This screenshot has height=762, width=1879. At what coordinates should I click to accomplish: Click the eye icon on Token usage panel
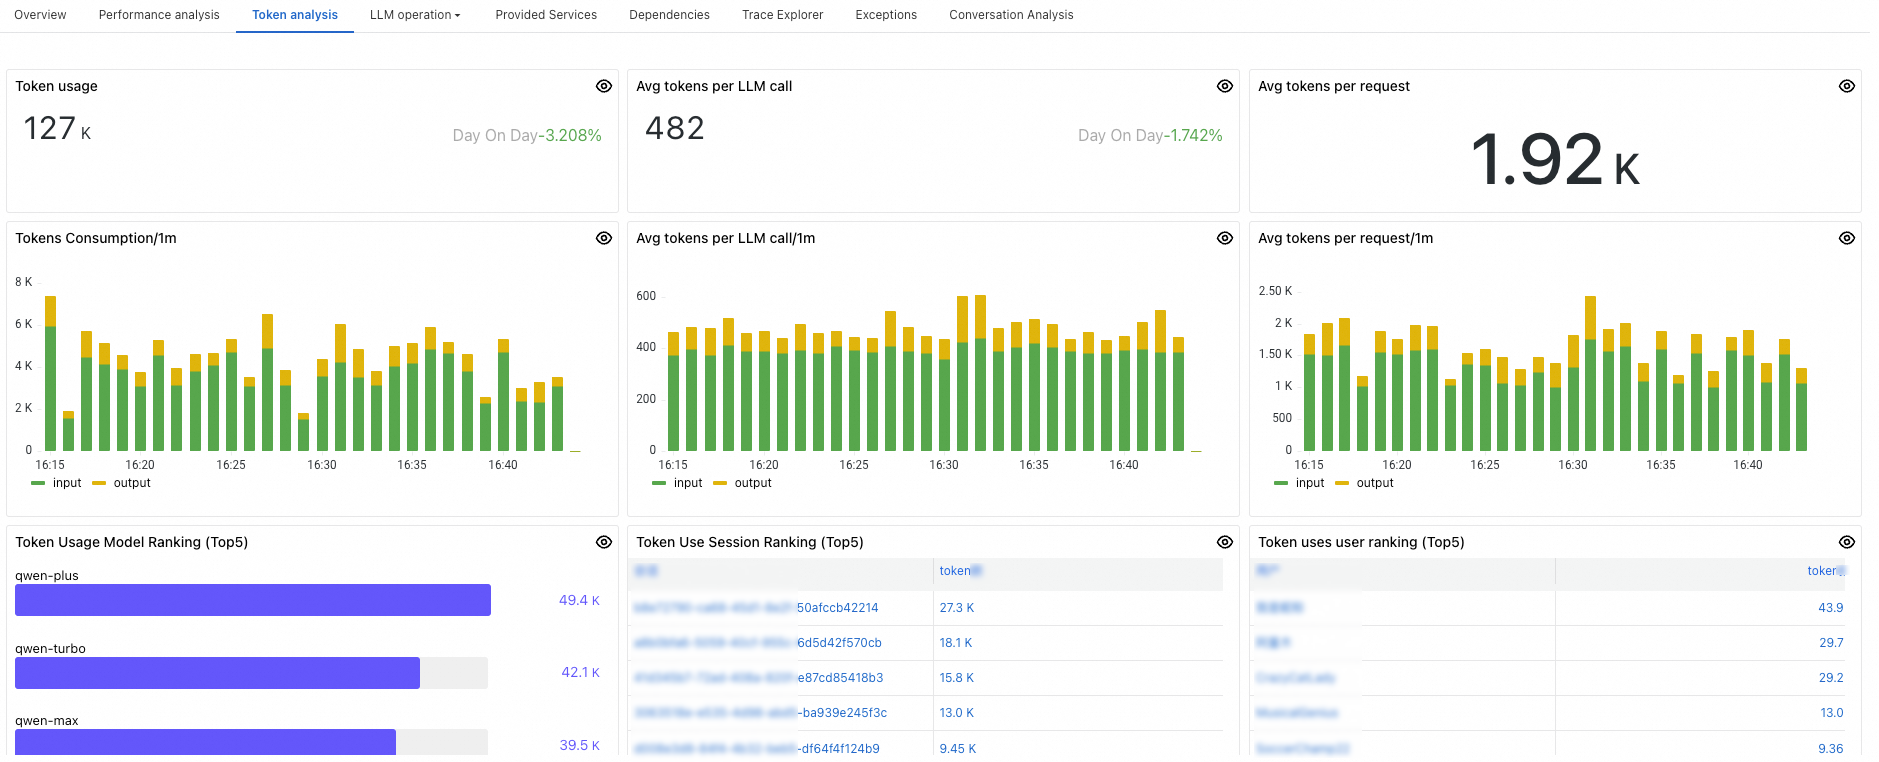click(604, 86)
